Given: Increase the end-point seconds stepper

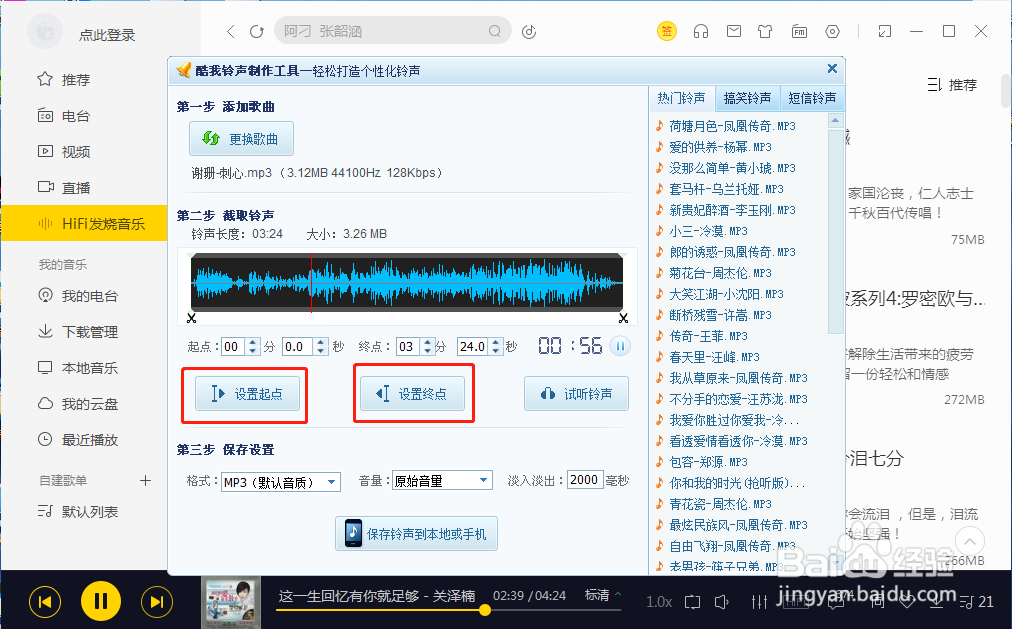Looking at the screenshot, I should 496,342.
